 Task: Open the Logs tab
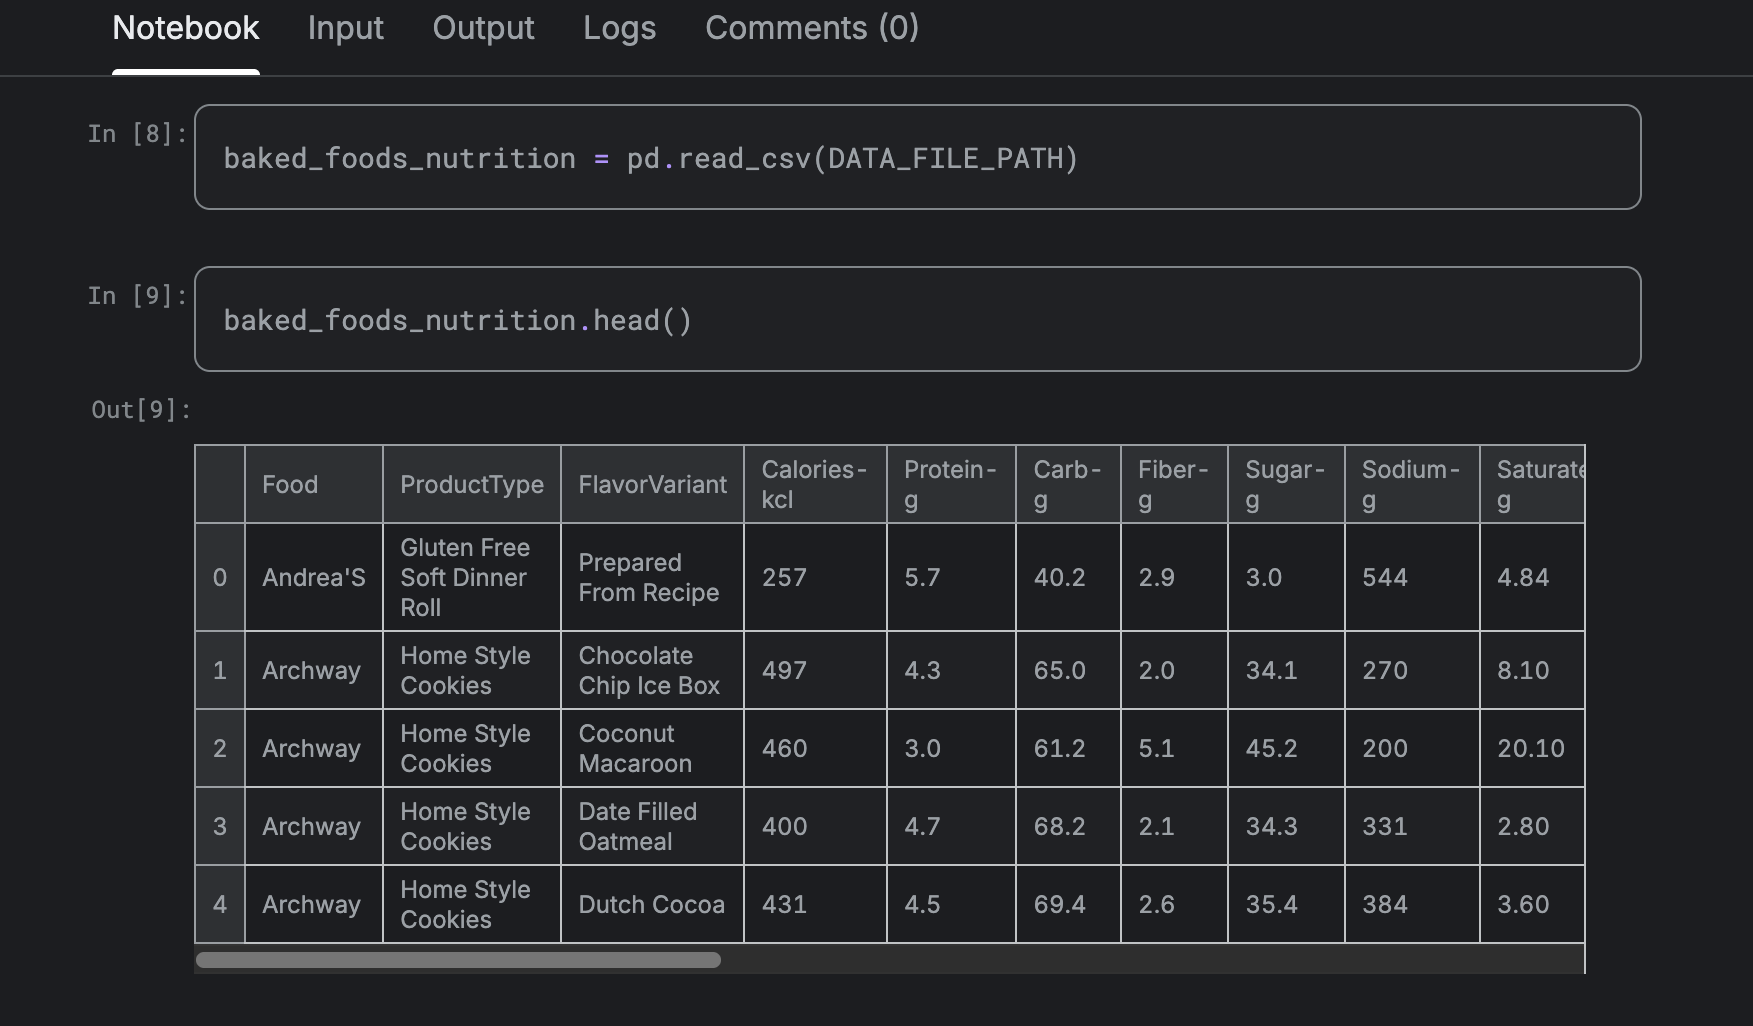[620, 28]
